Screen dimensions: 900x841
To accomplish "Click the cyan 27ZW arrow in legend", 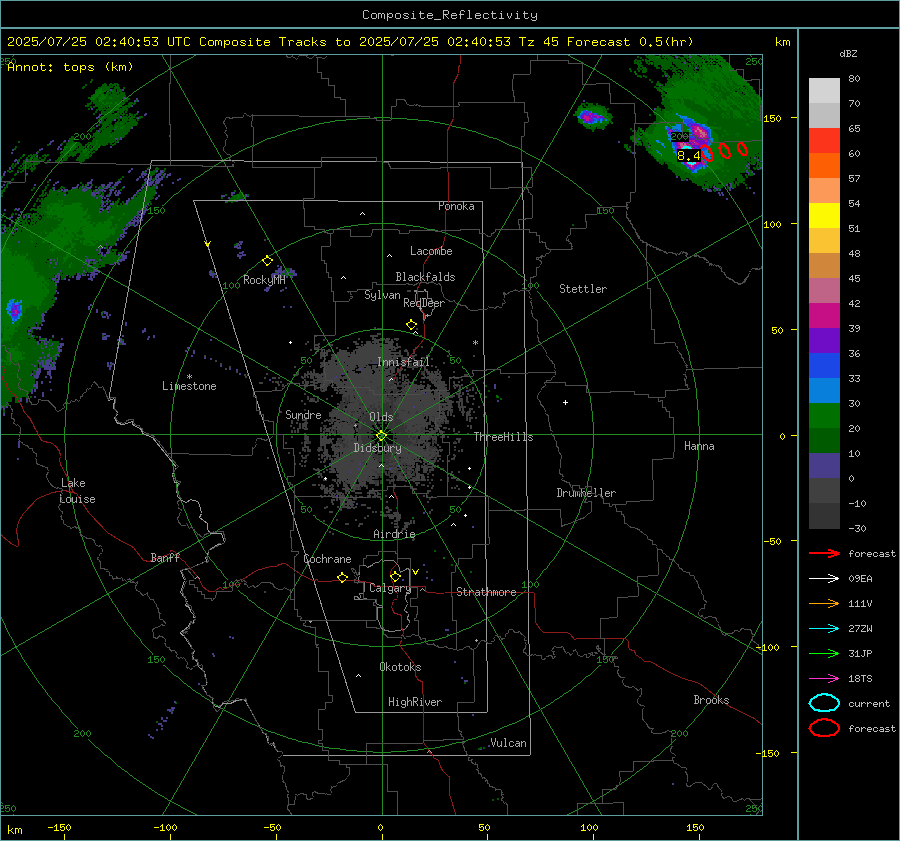I will [824, 629].
